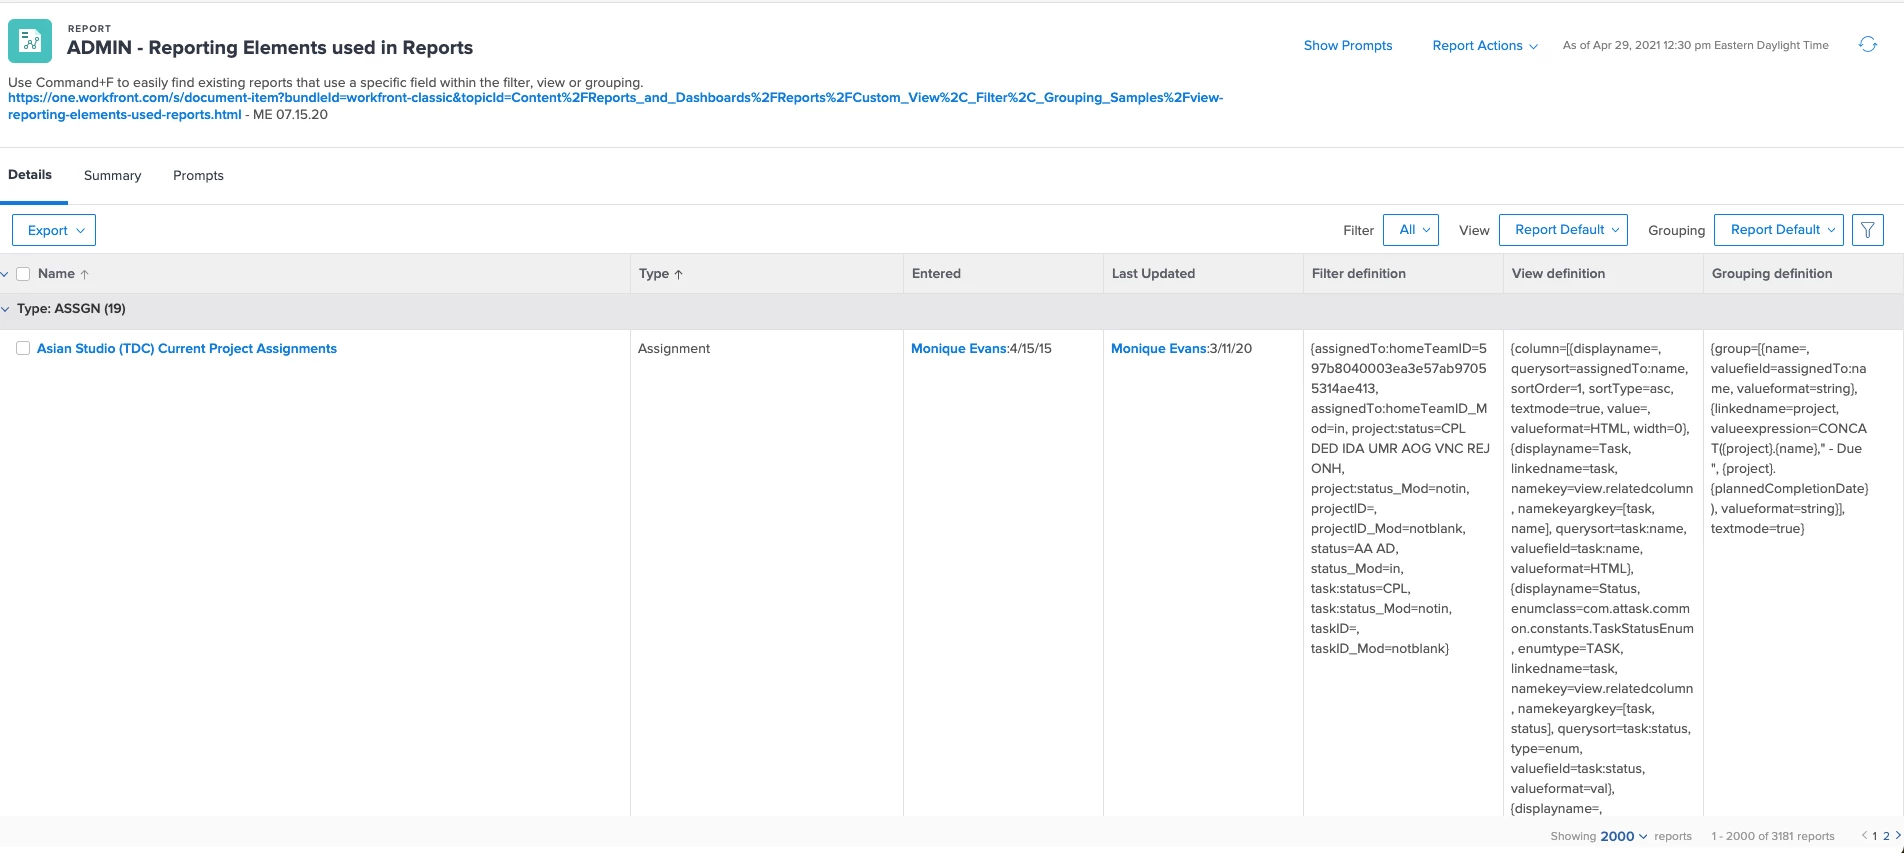Click the filter definition text starting assignedTo:homeTeamID
The height and width of the screenshot is (853, 1904).
1400,498
